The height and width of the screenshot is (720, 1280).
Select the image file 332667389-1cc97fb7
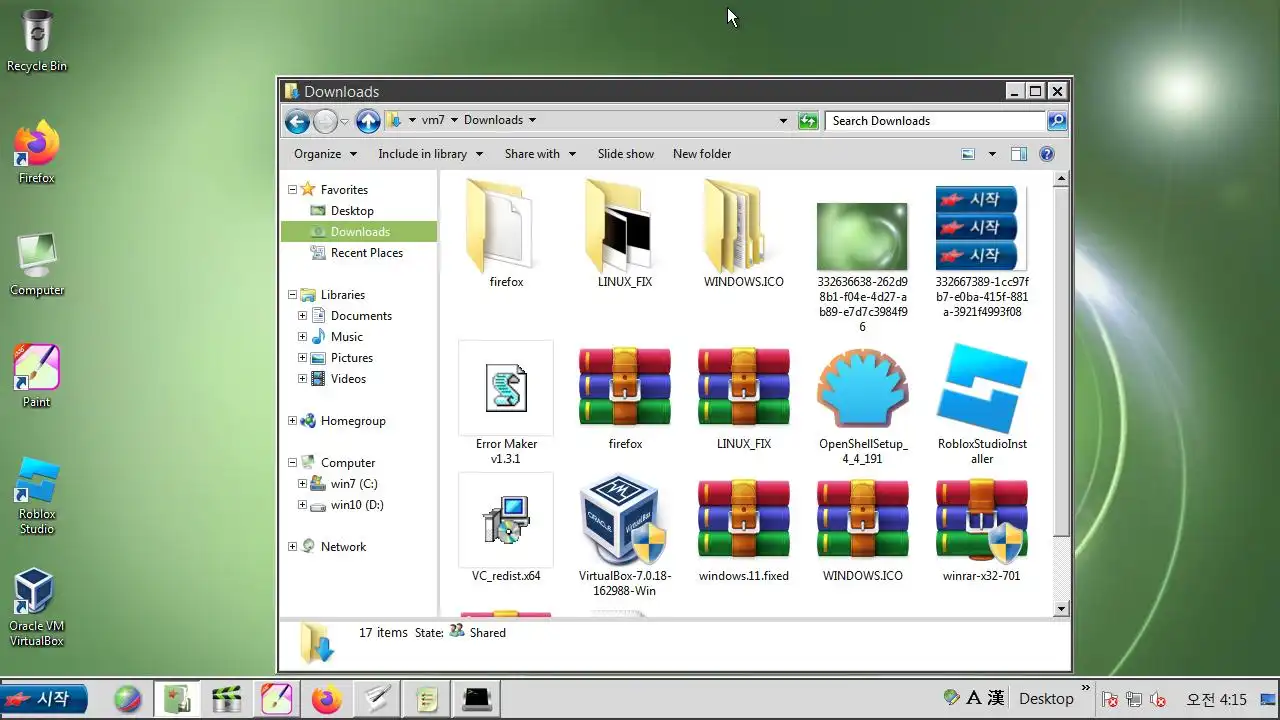click(982, 250)
